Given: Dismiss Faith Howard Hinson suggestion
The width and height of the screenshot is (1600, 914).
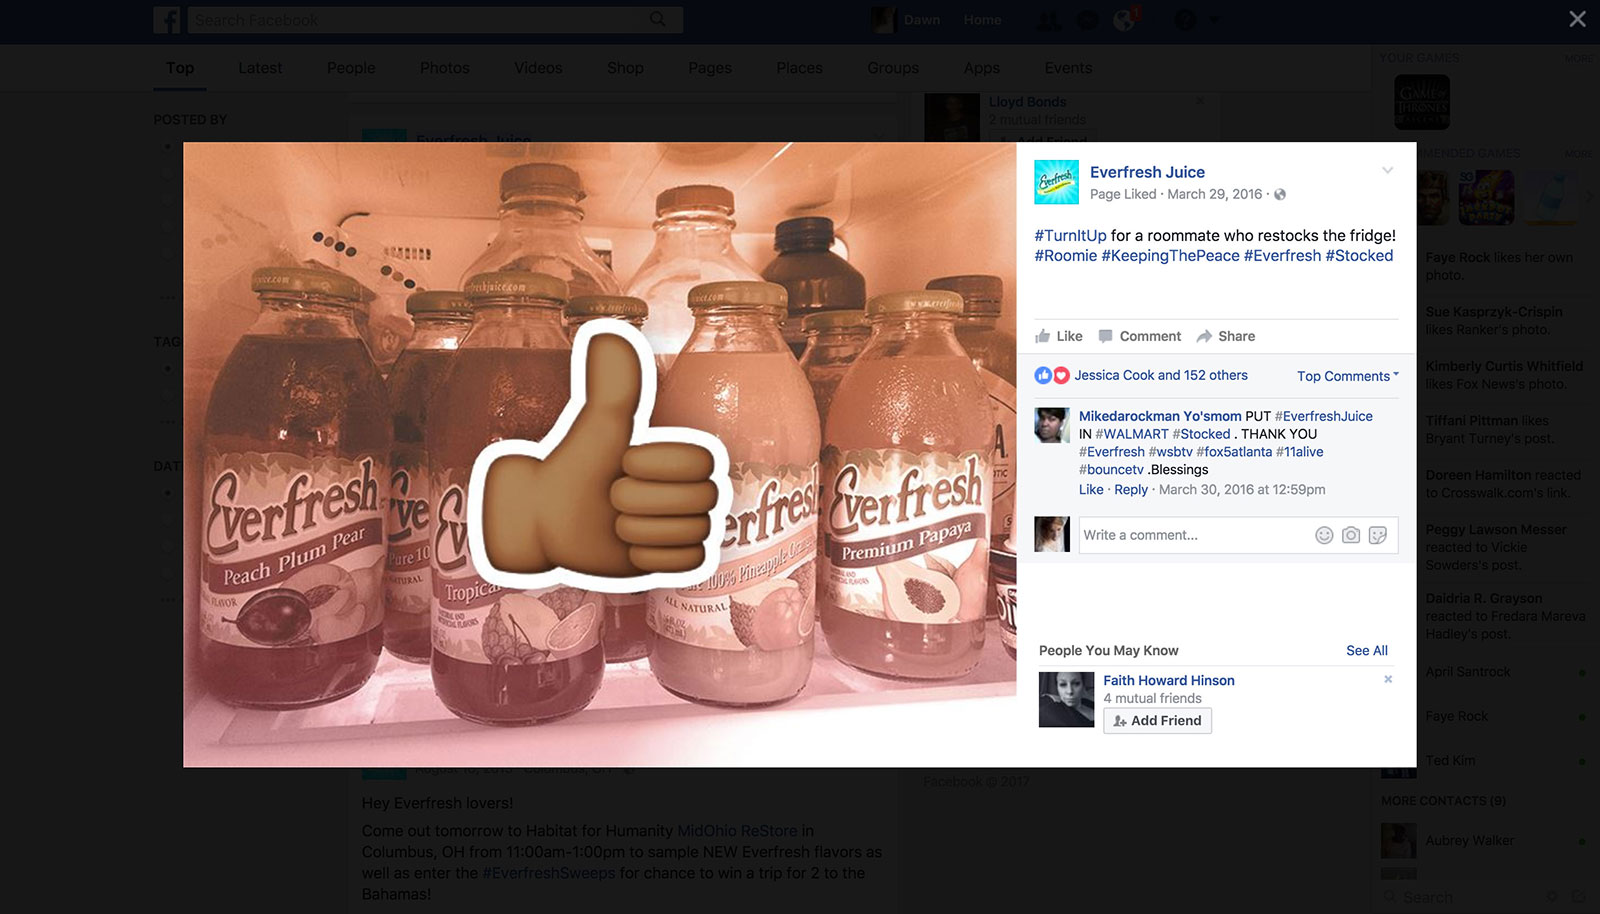Looking at the screenshot, I should tap(1388, 679).
